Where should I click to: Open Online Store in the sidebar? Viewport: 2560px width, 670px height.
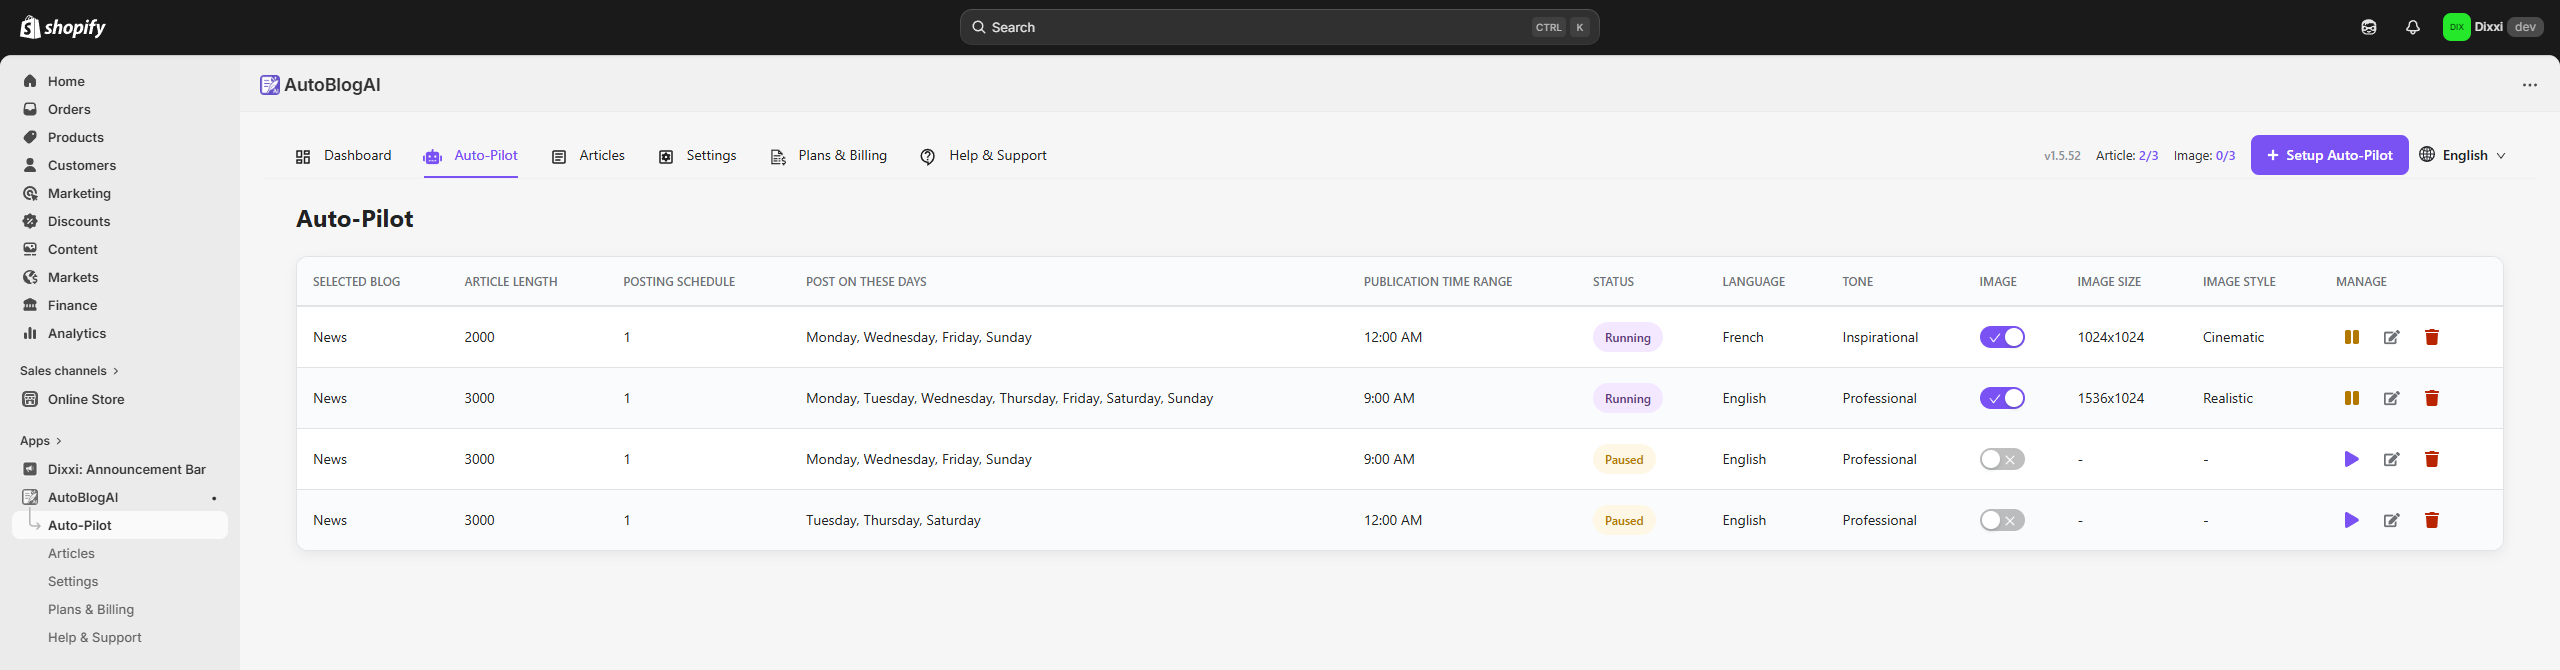(x=120, y=399)
